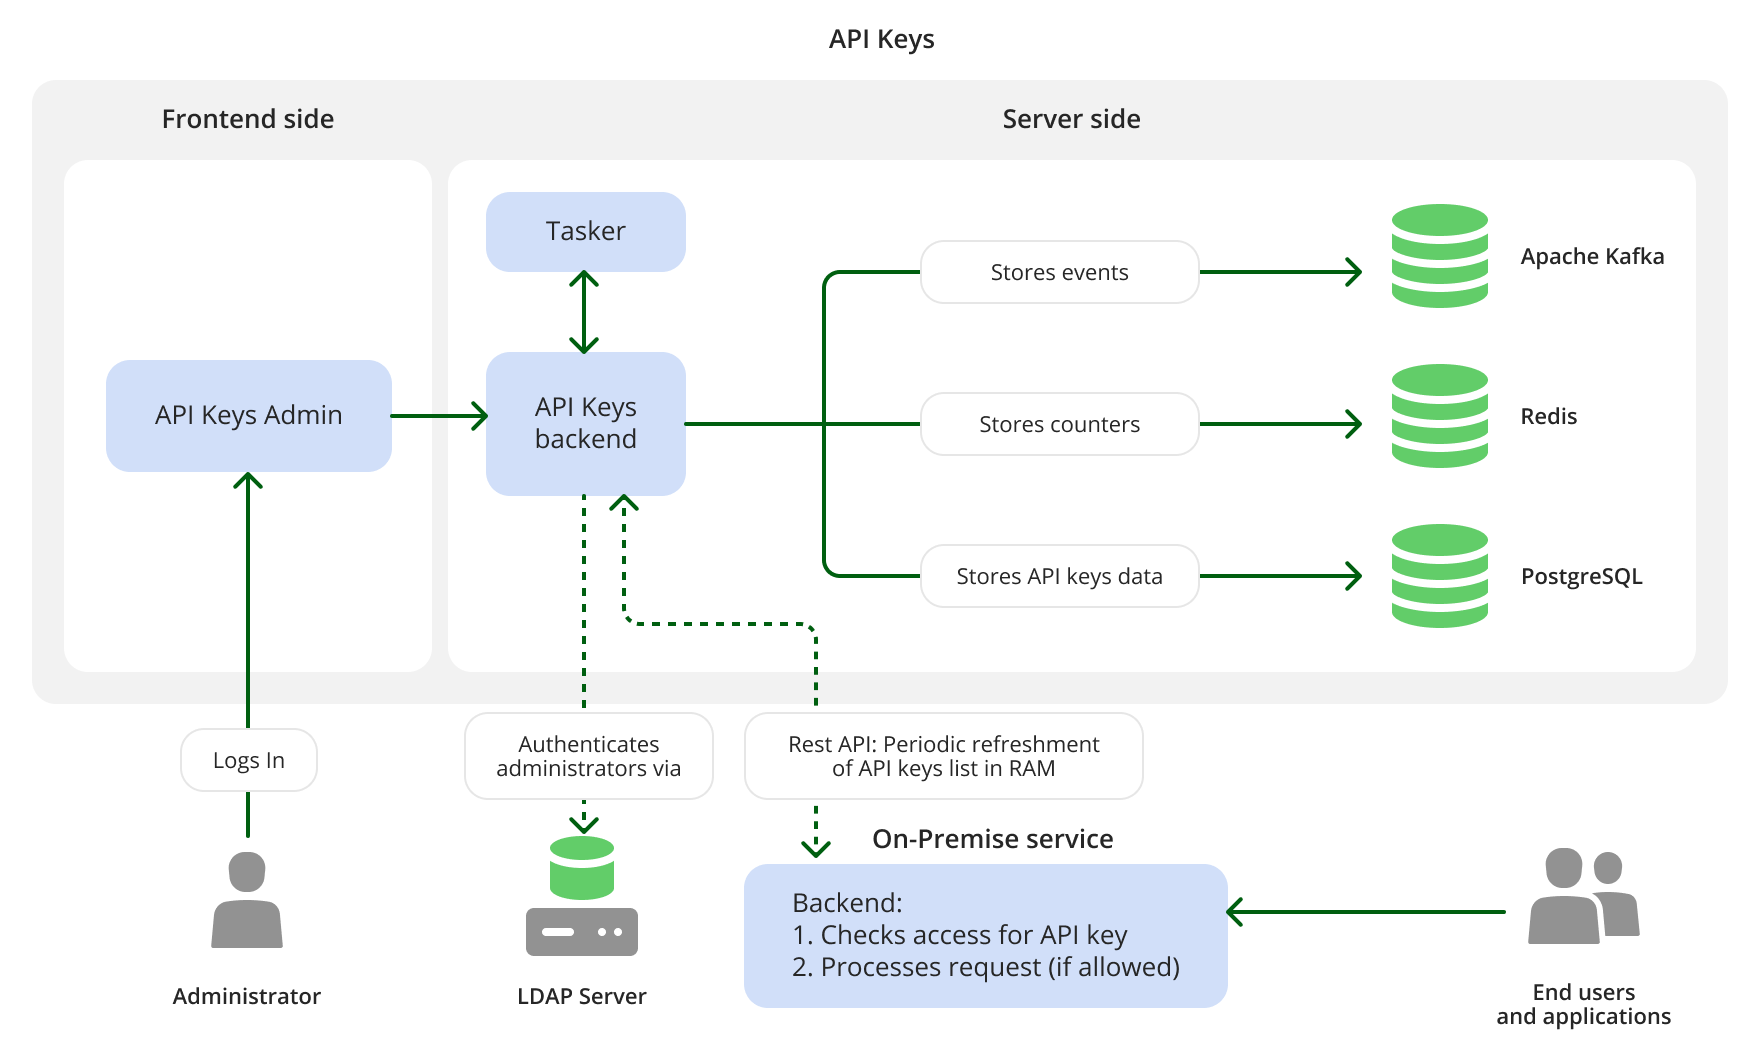This screenshot has width=1760, height=1056.
Task: Click the arrow between Tasker and backend
Action: coord(585,310)
